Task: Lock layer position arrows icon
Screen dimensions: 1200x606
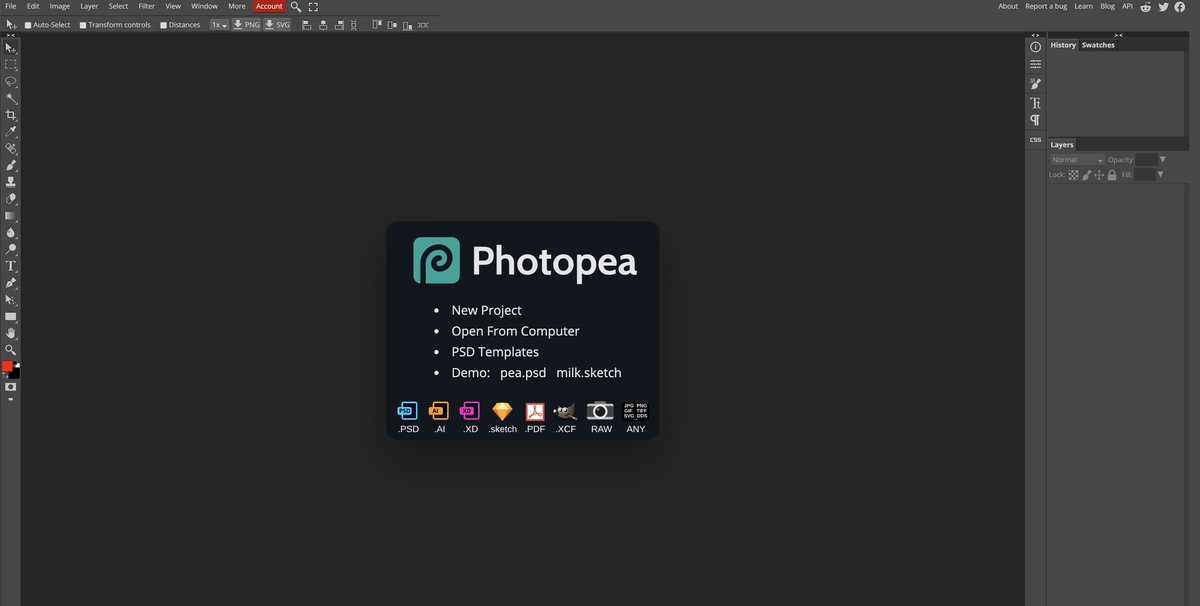Action: pos(1099,175)
